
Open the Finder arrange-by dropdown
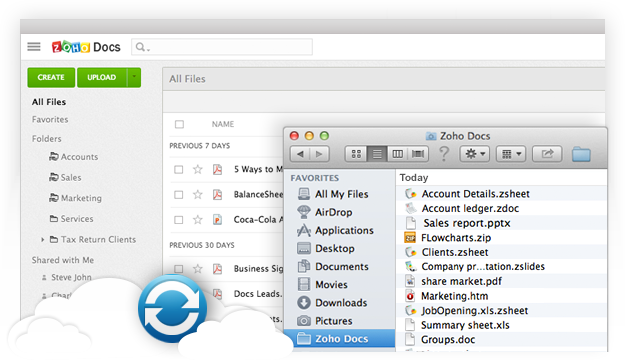coord(511,154)
